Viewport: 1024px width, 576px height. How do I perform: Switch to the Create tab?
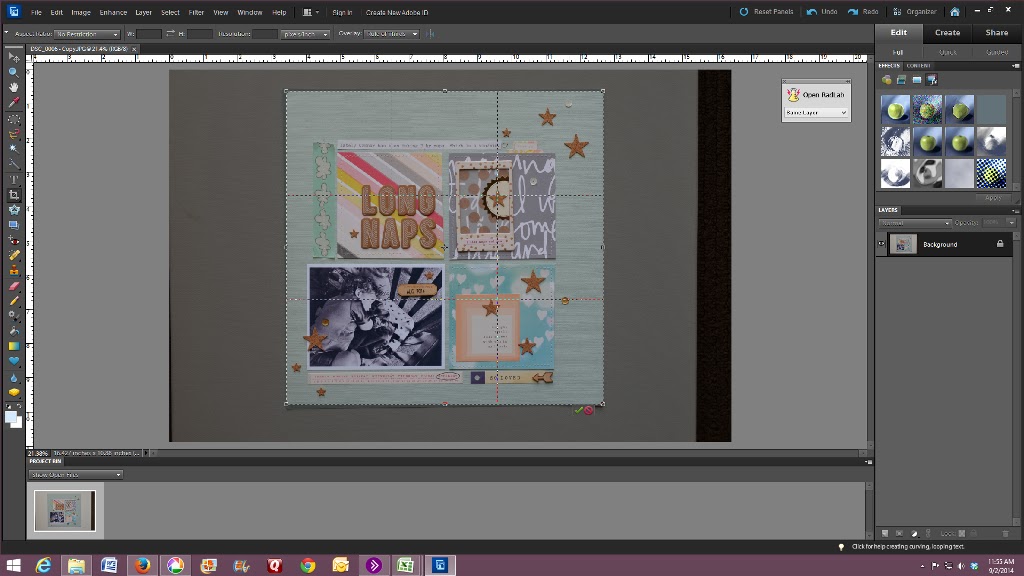pyautogui.click(x=947, y=32)
